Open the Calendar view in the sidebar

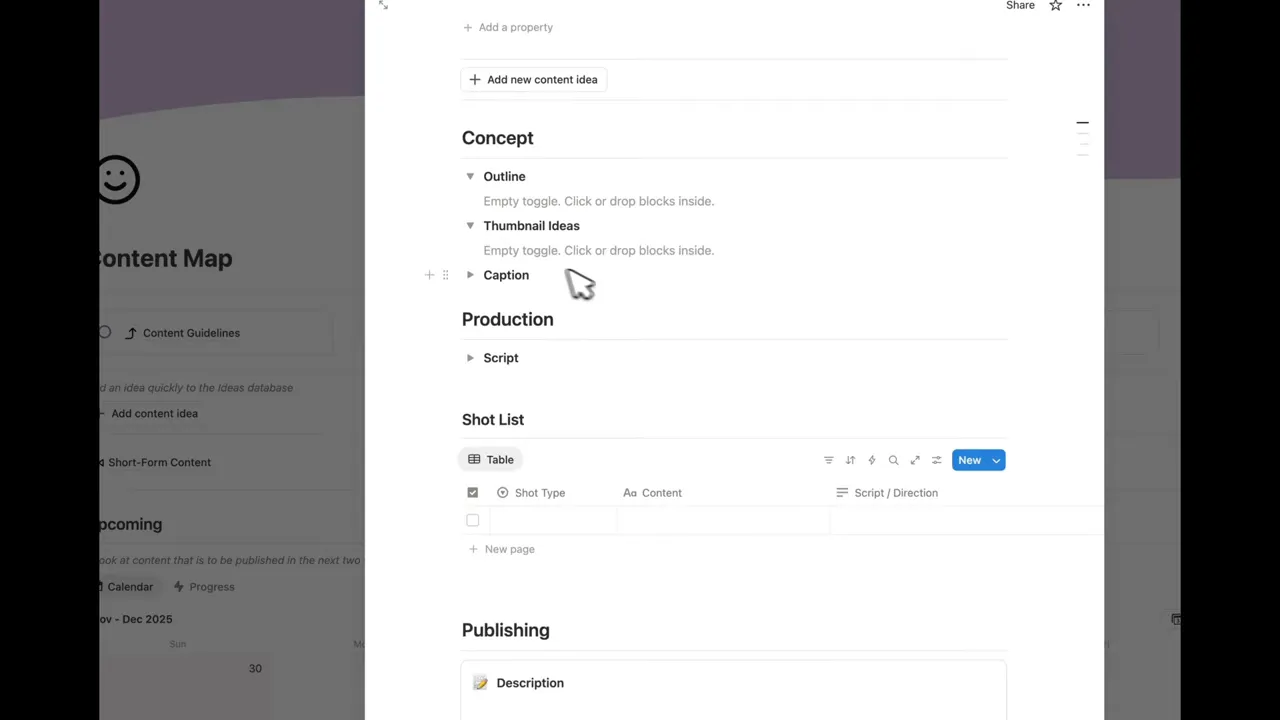click(129, 587)
